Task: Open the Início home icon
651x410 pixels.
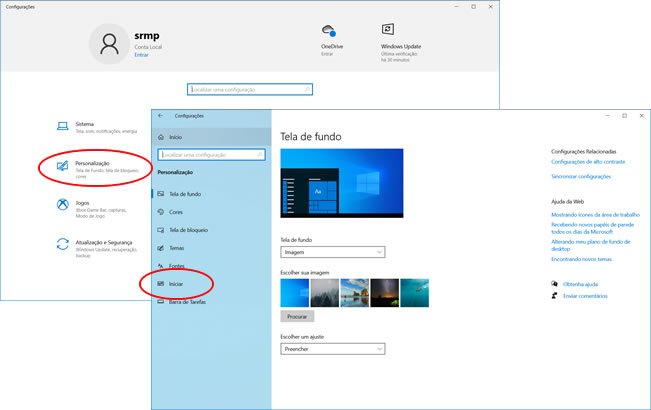Action: (x=161, y=137)
